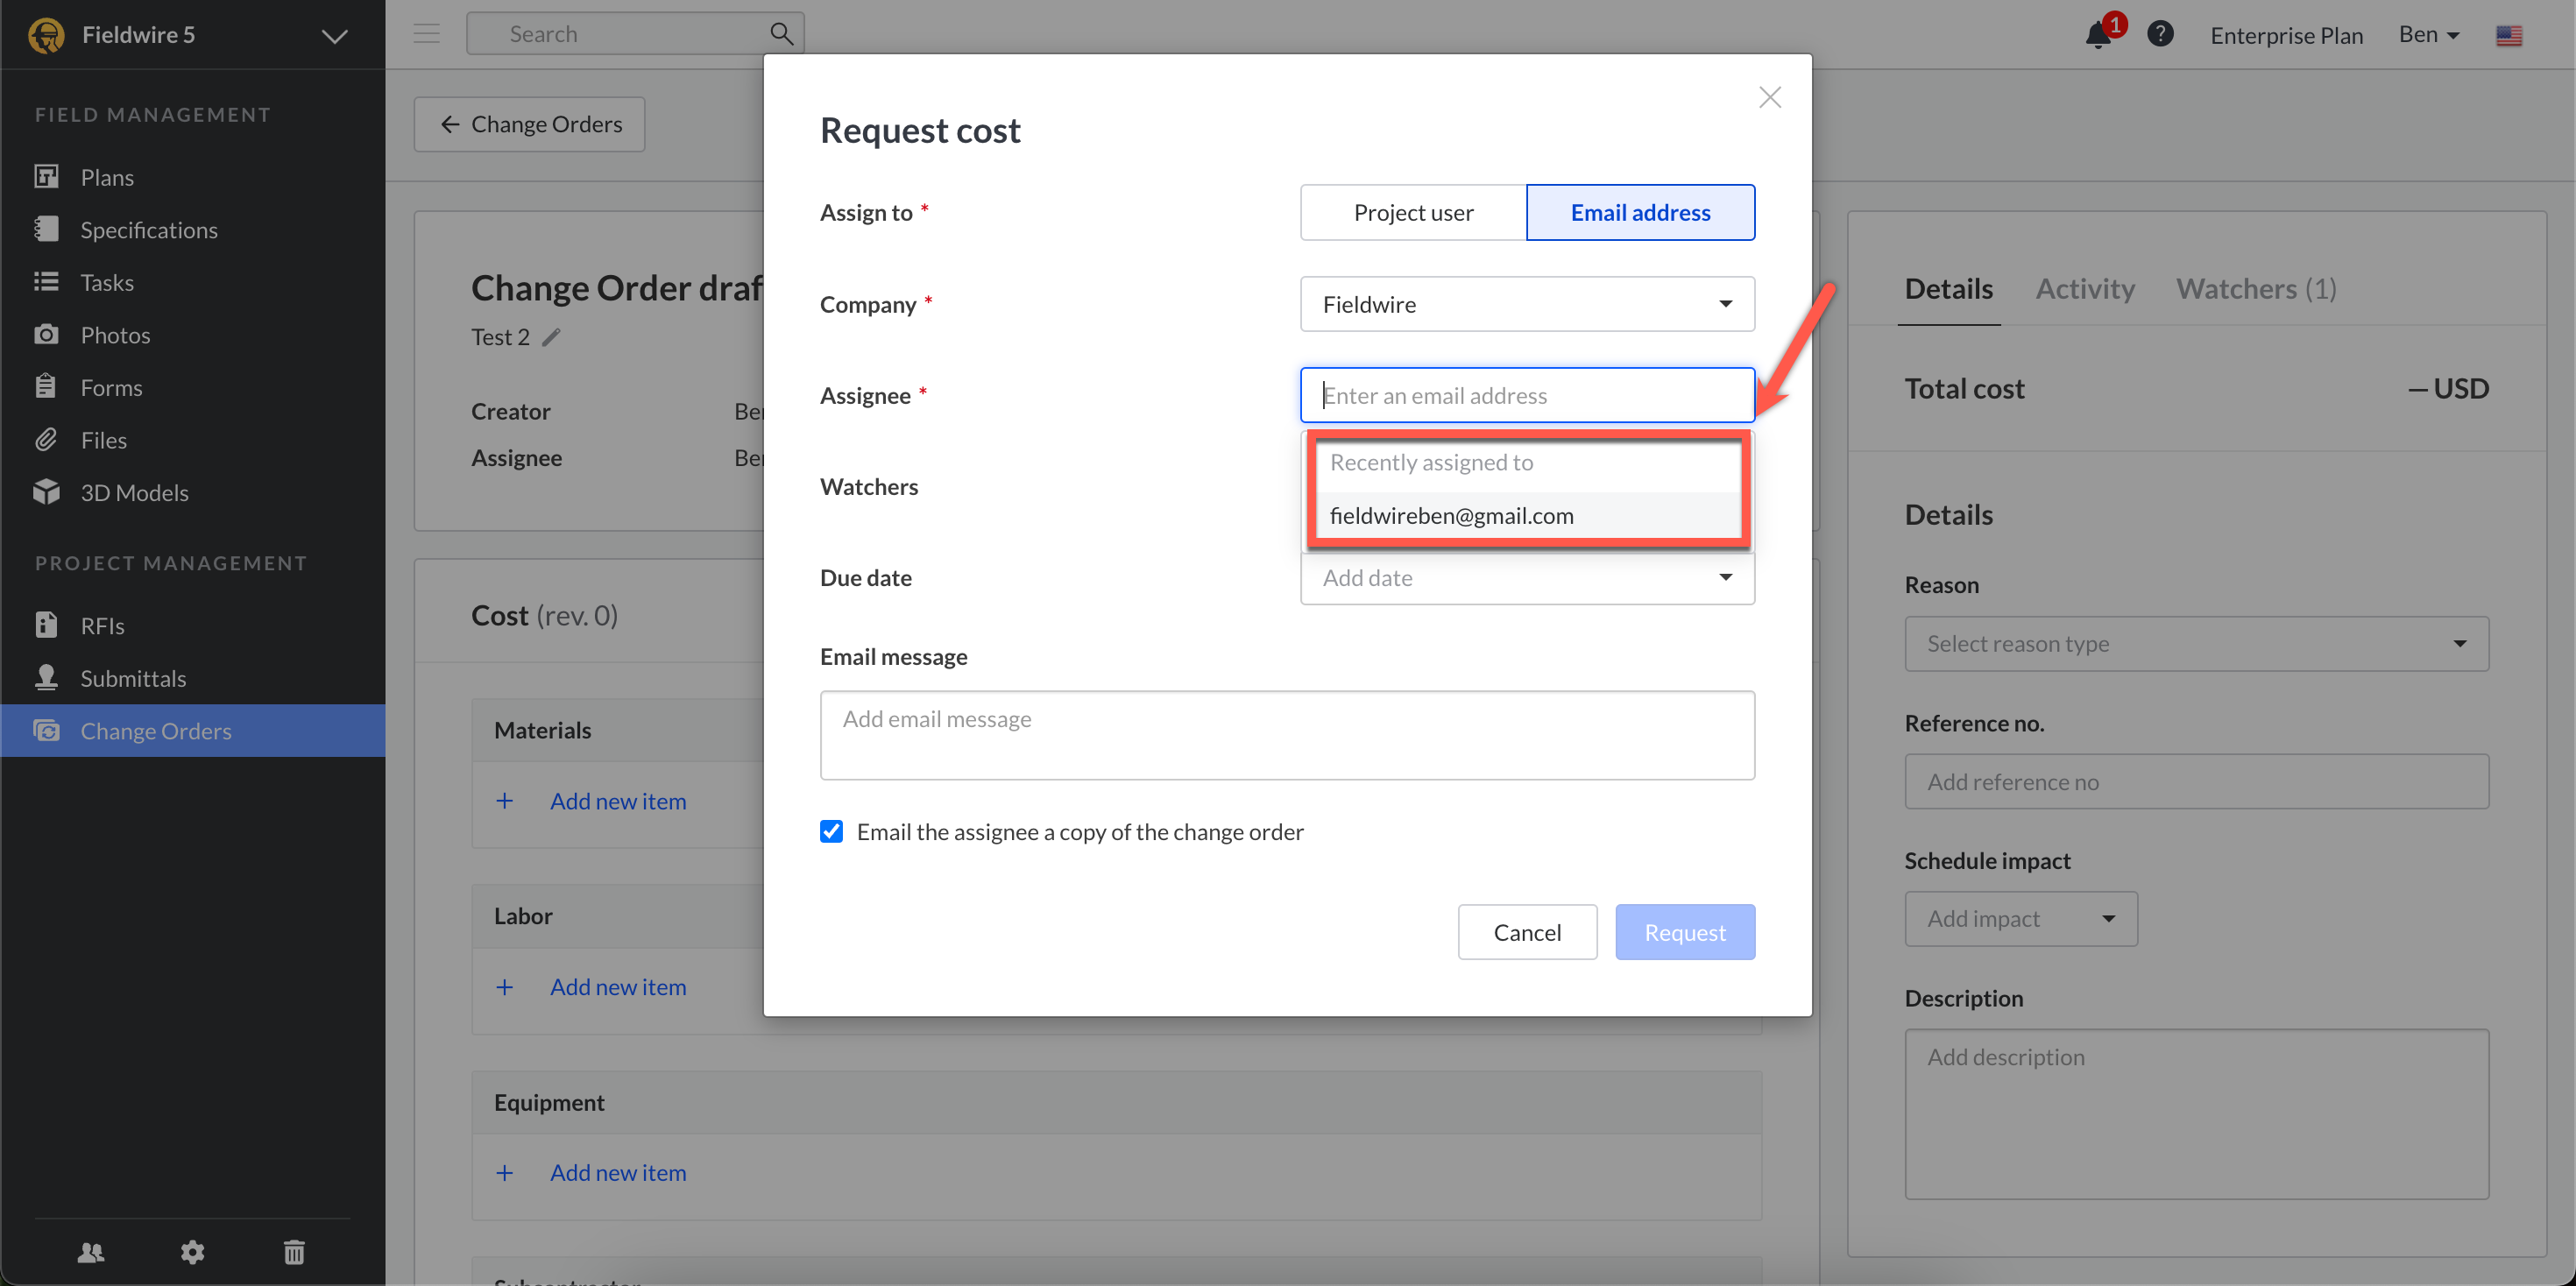Screen dimensions: 2576x1286
Task: Select the Project user option
Action: tap(1412, 212)
